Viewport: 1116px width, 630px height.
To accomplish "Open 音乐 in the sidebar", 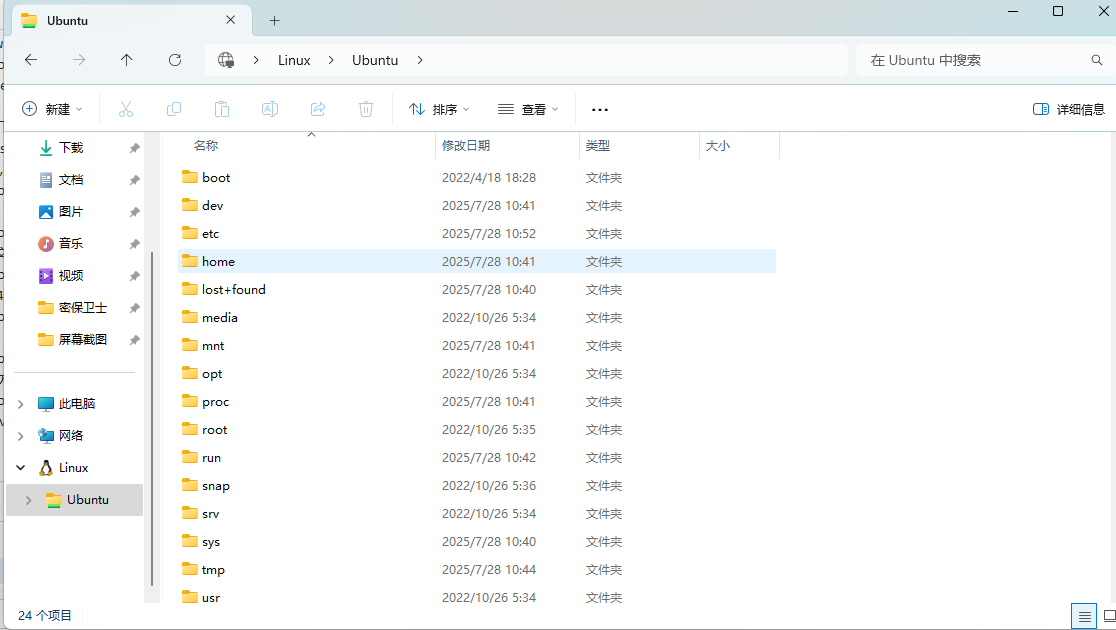I will click(71, 243).
